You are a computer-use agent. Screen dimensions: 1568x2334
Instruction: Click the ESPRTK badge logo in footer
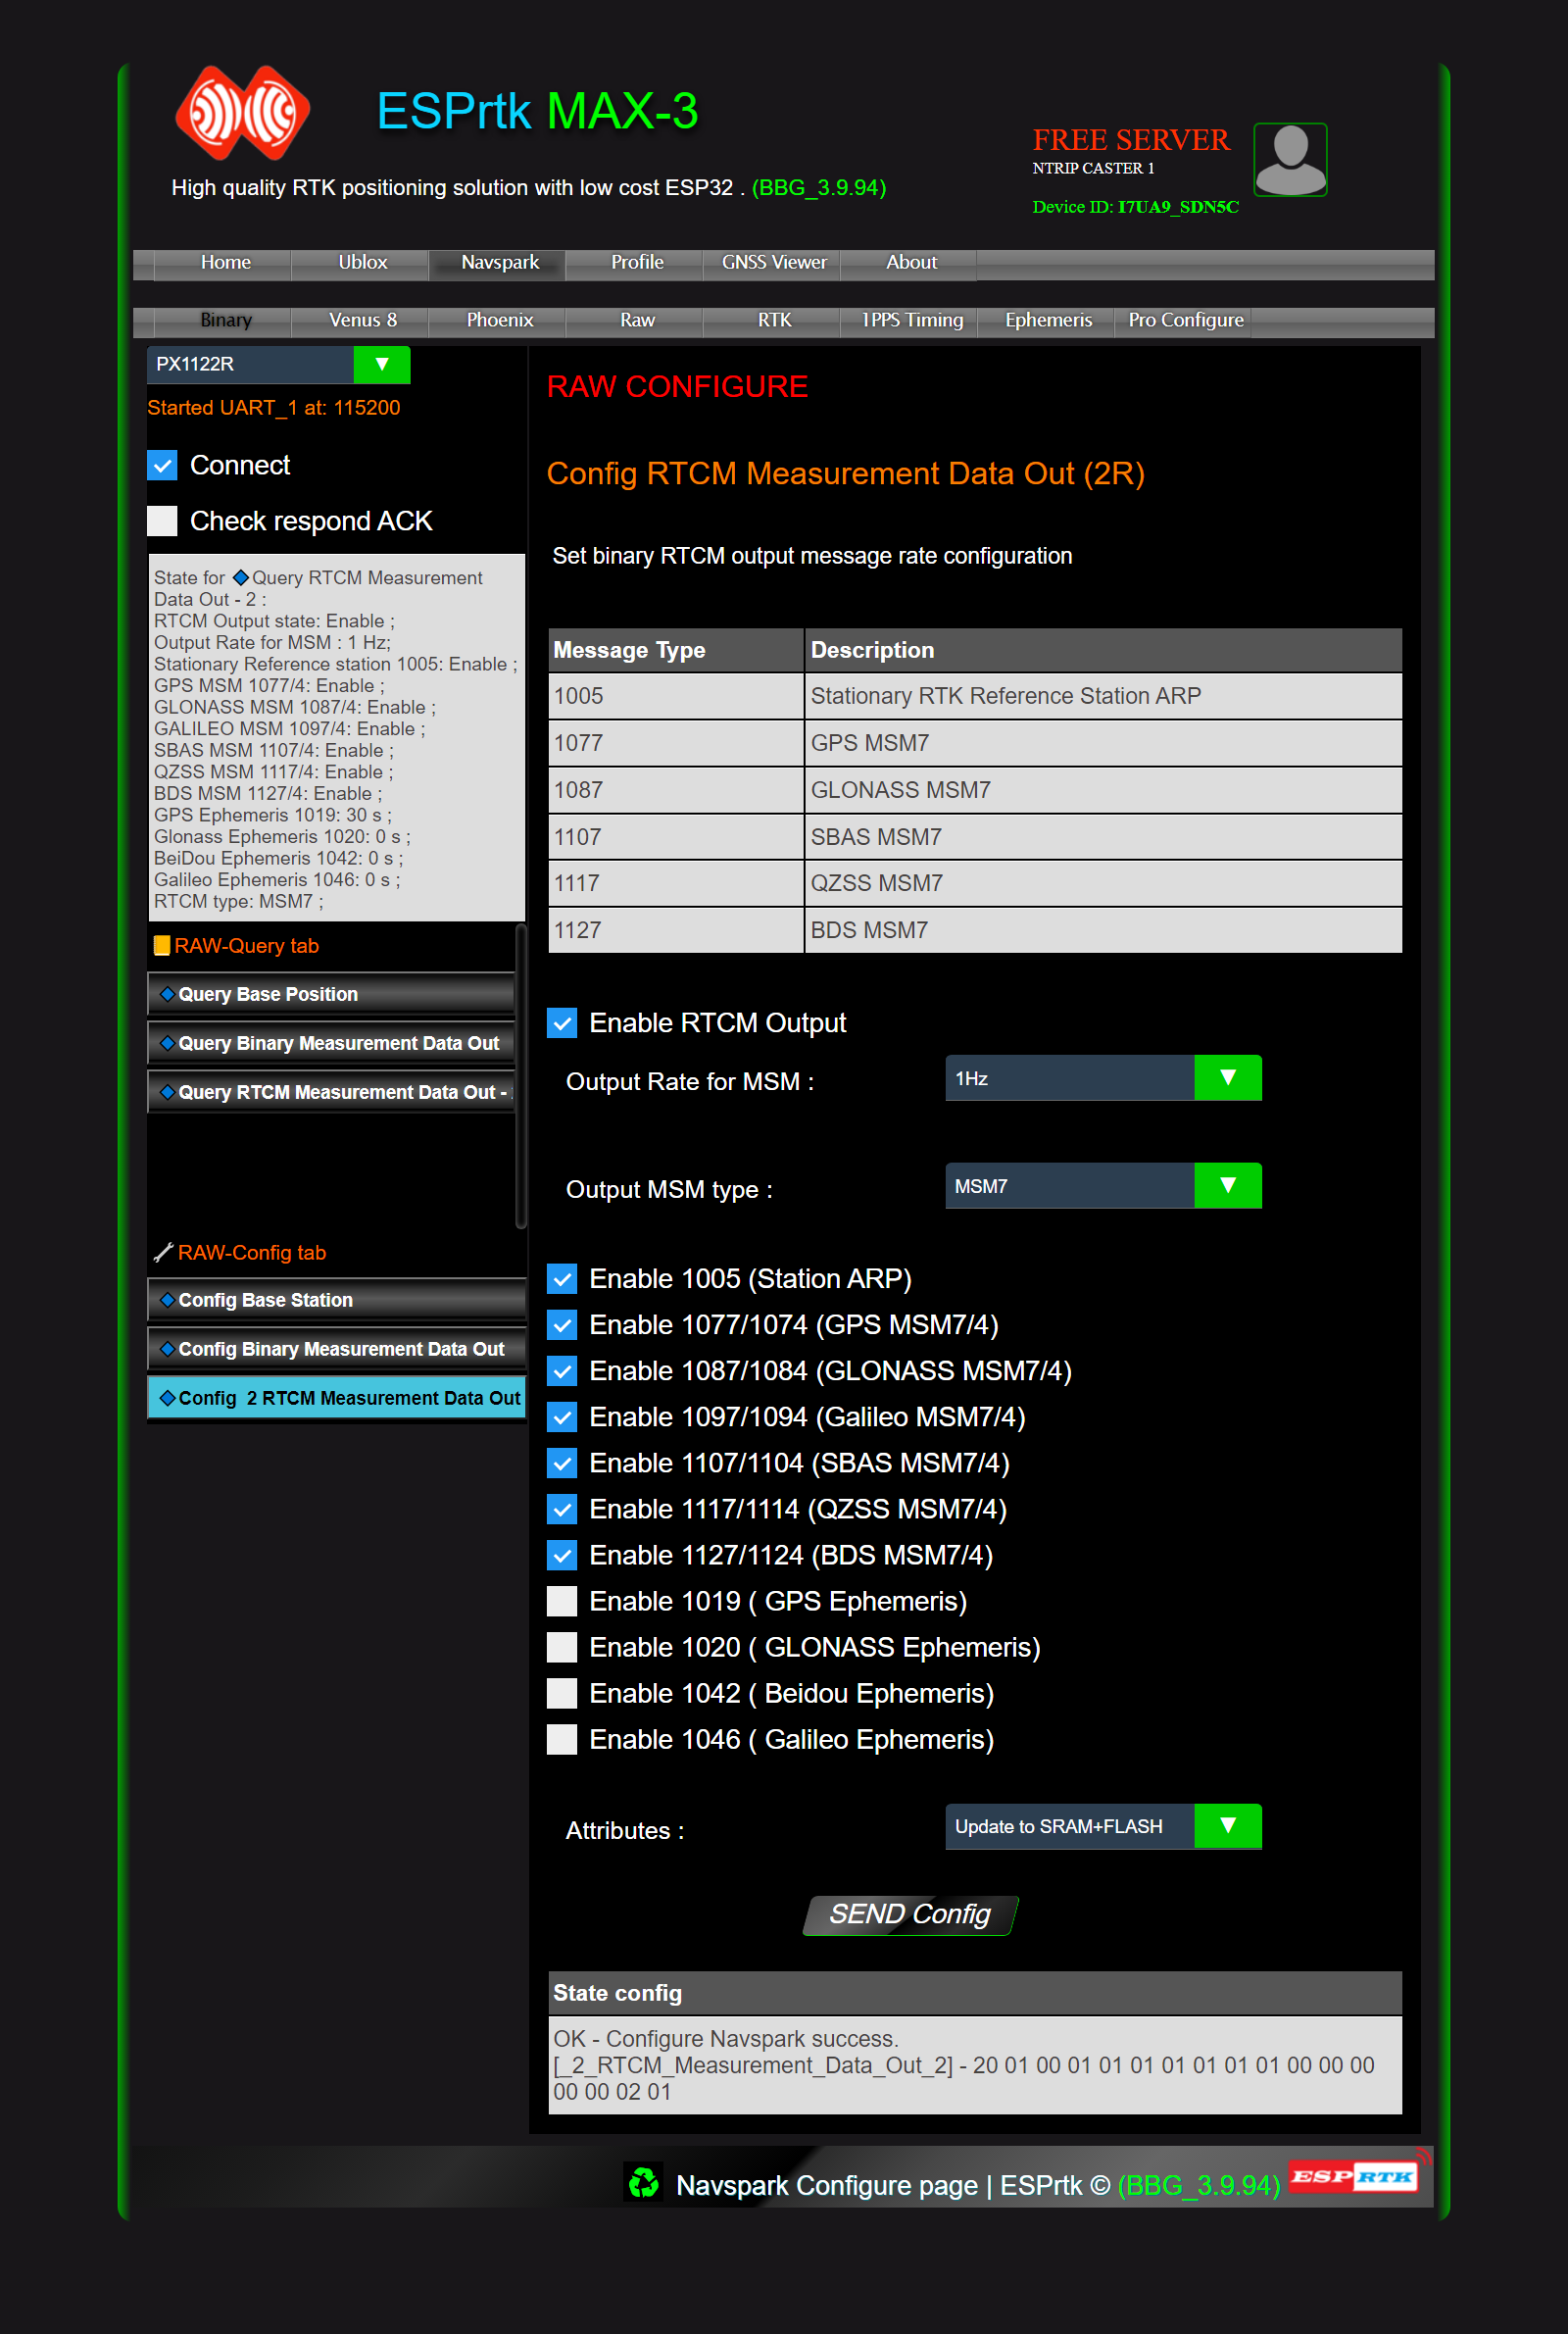pyautogui.click(x=1353, y=2176)
